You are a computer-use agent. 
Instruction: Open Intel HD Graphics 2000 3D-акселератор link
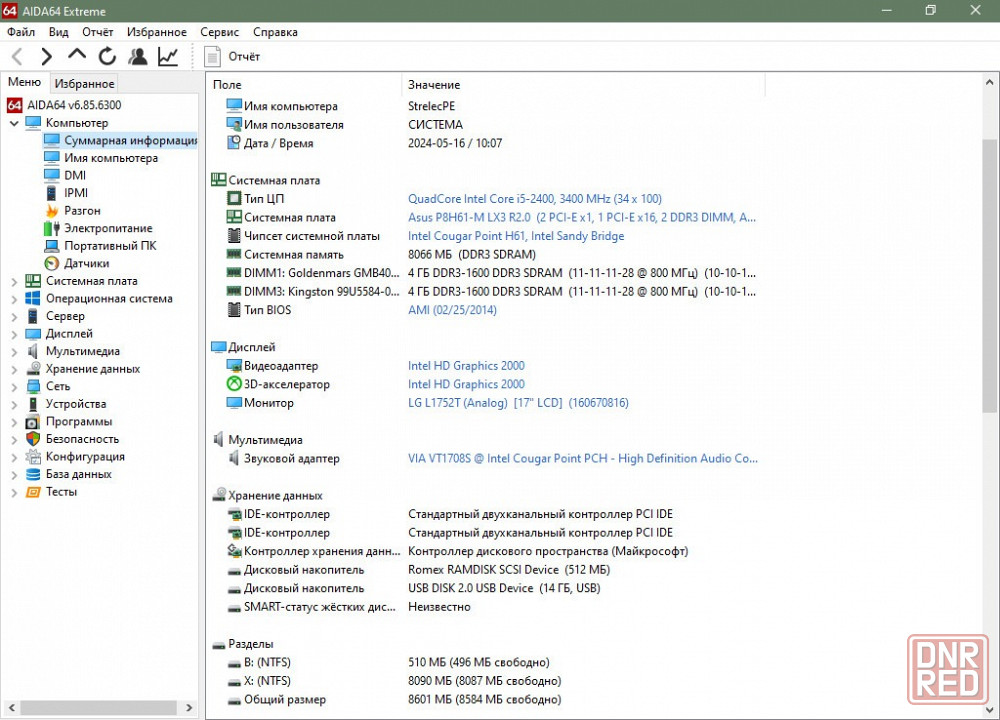(466, 384)
